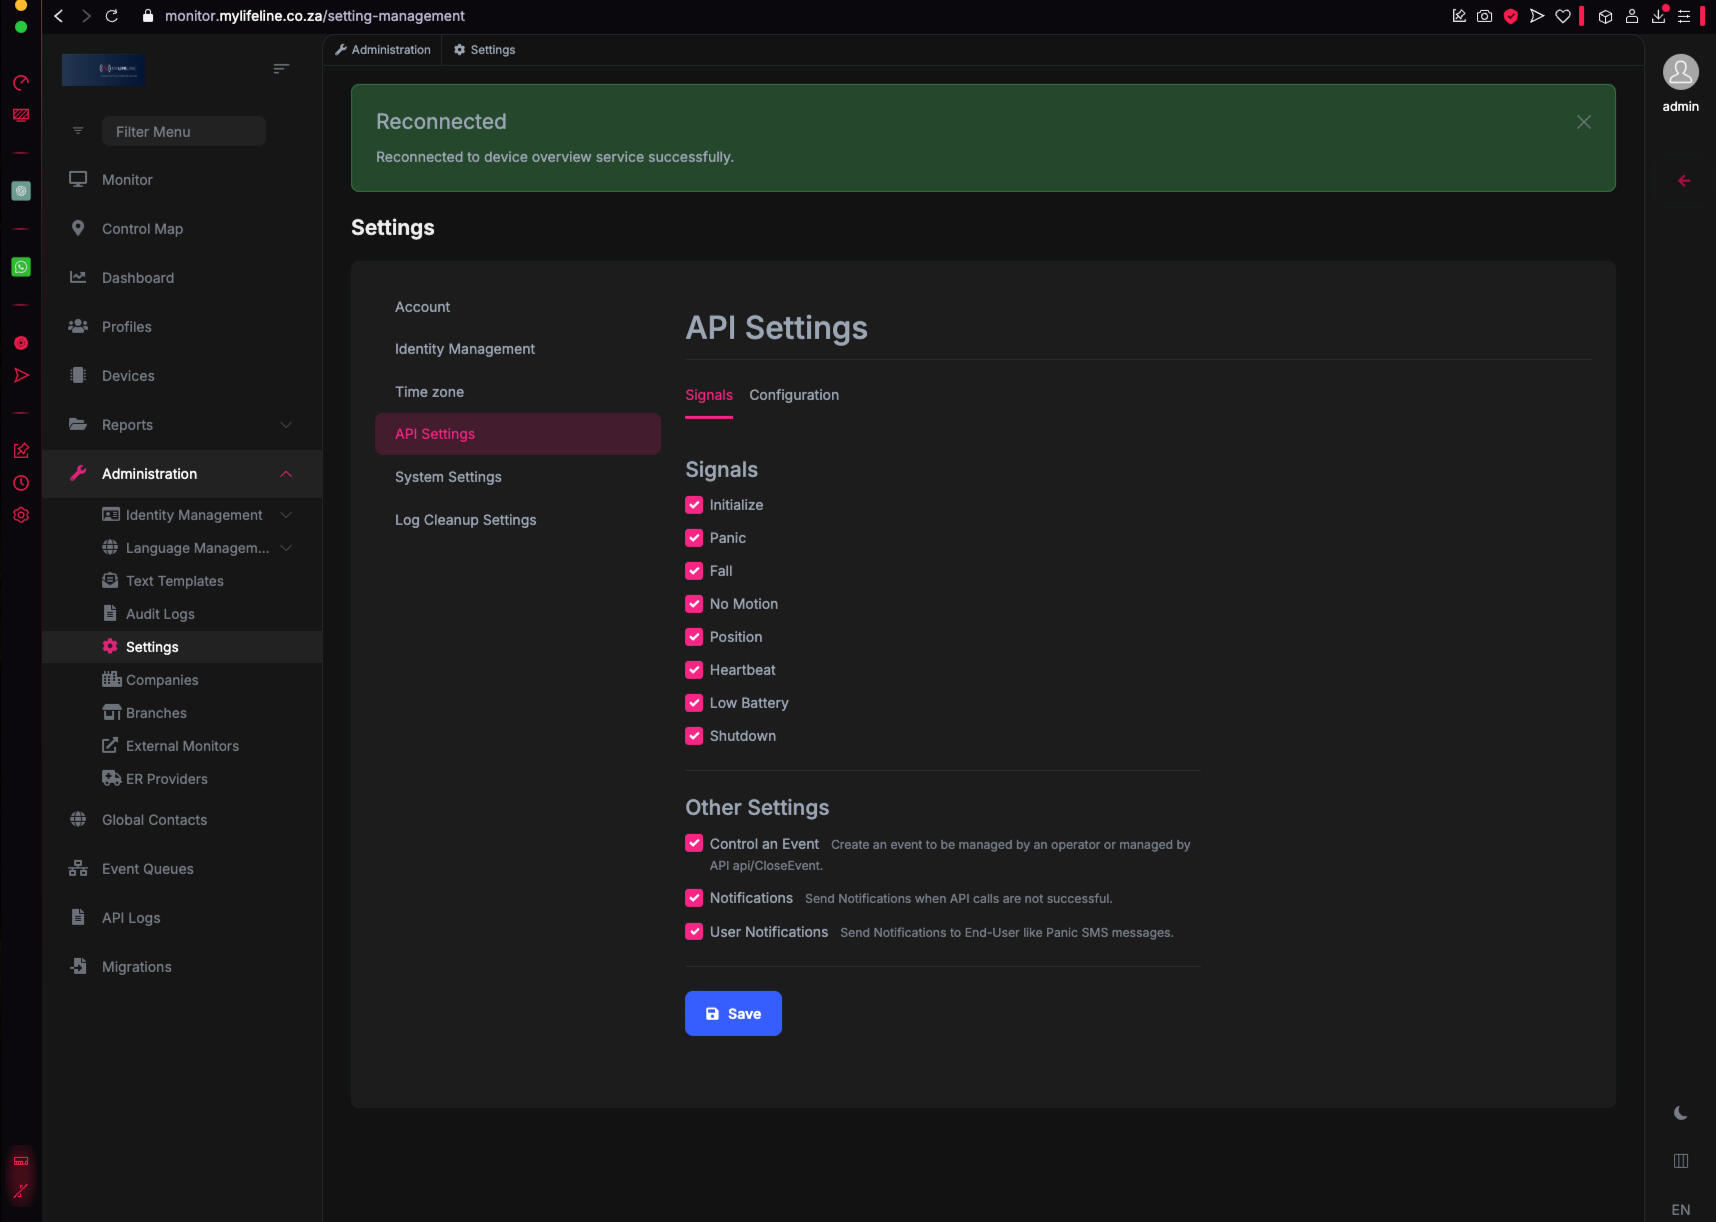1716x1222 pixels.
Task: Save the API settings
Action: (x=733, y=1013)
